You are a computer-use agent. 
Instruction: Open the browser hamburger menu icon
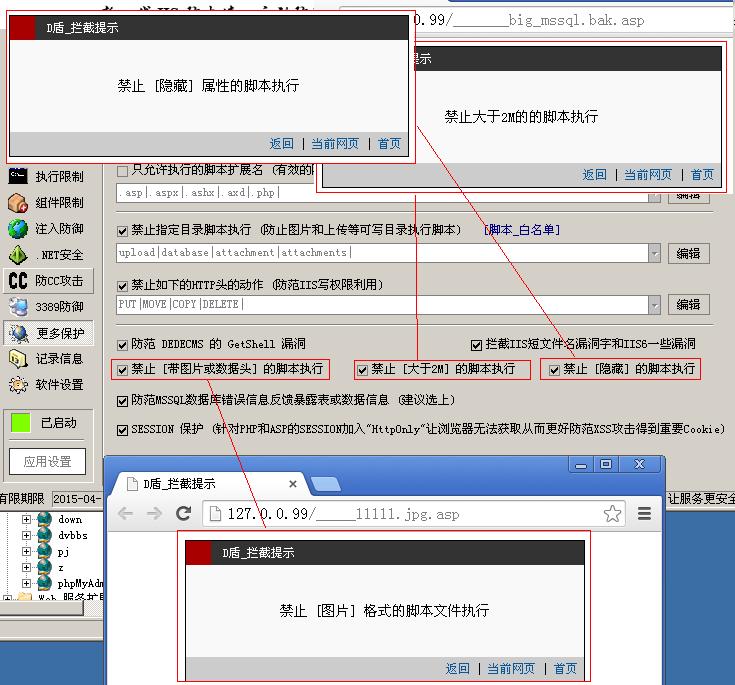coord(645,513)
